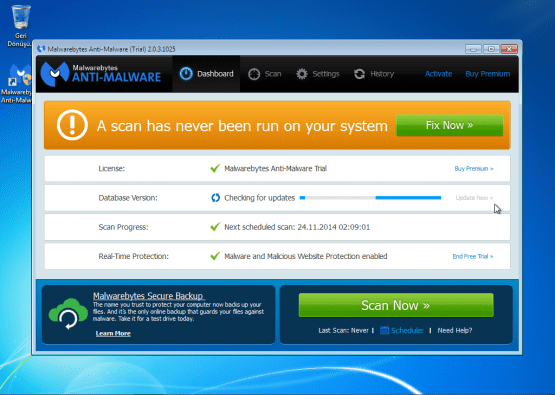The height and width of the screenshot is (395, 555).
Task: Click Buy Premium in the top bar
Action: click(487, 74)
